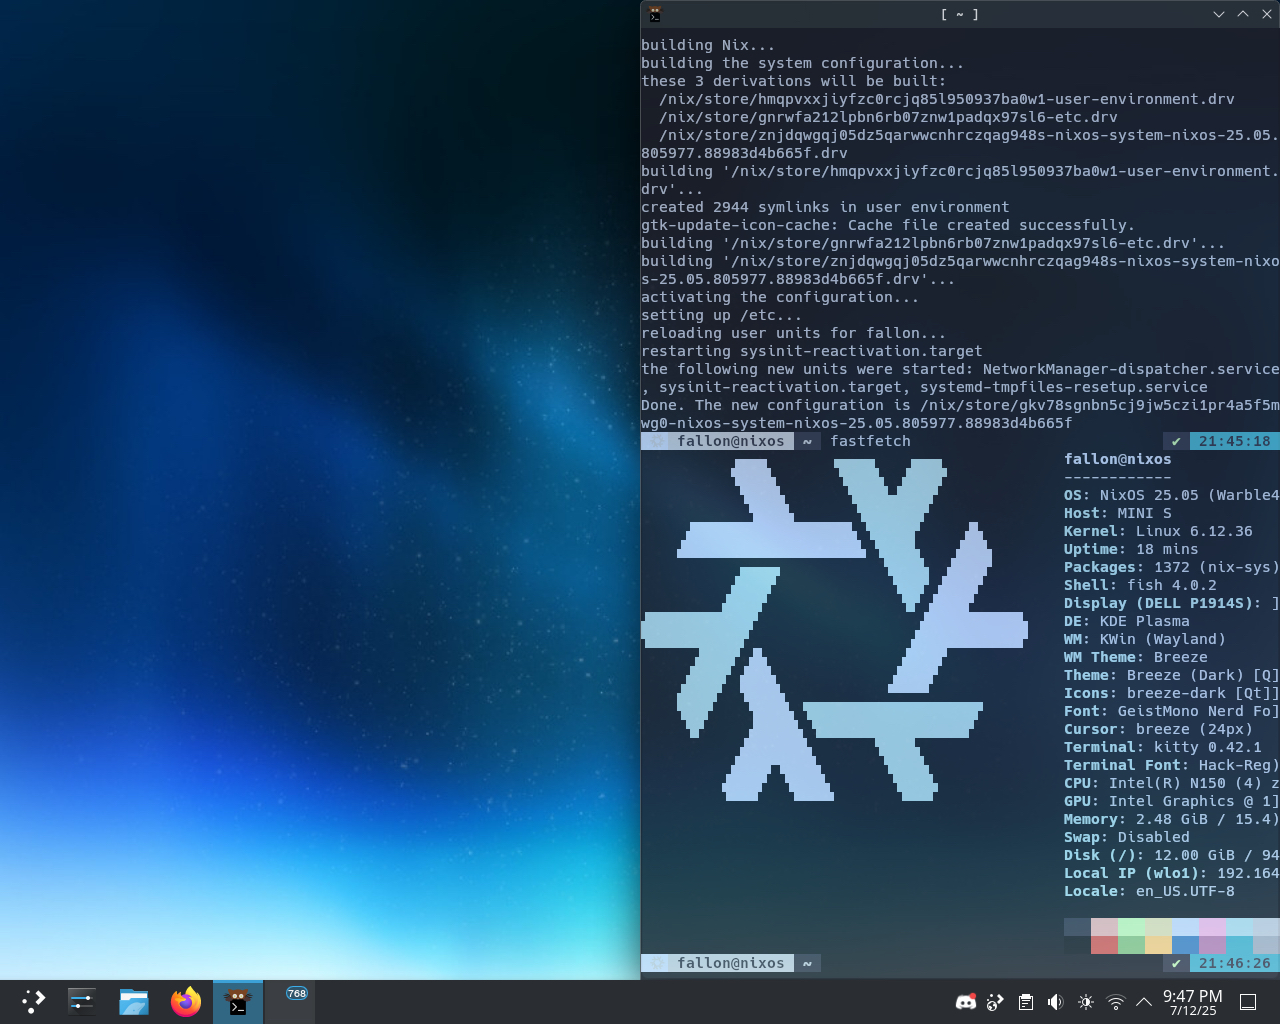This screenshot has width=1280, height=1024.
Task: Click the kitty window menu icon
Action: point(655,14)
